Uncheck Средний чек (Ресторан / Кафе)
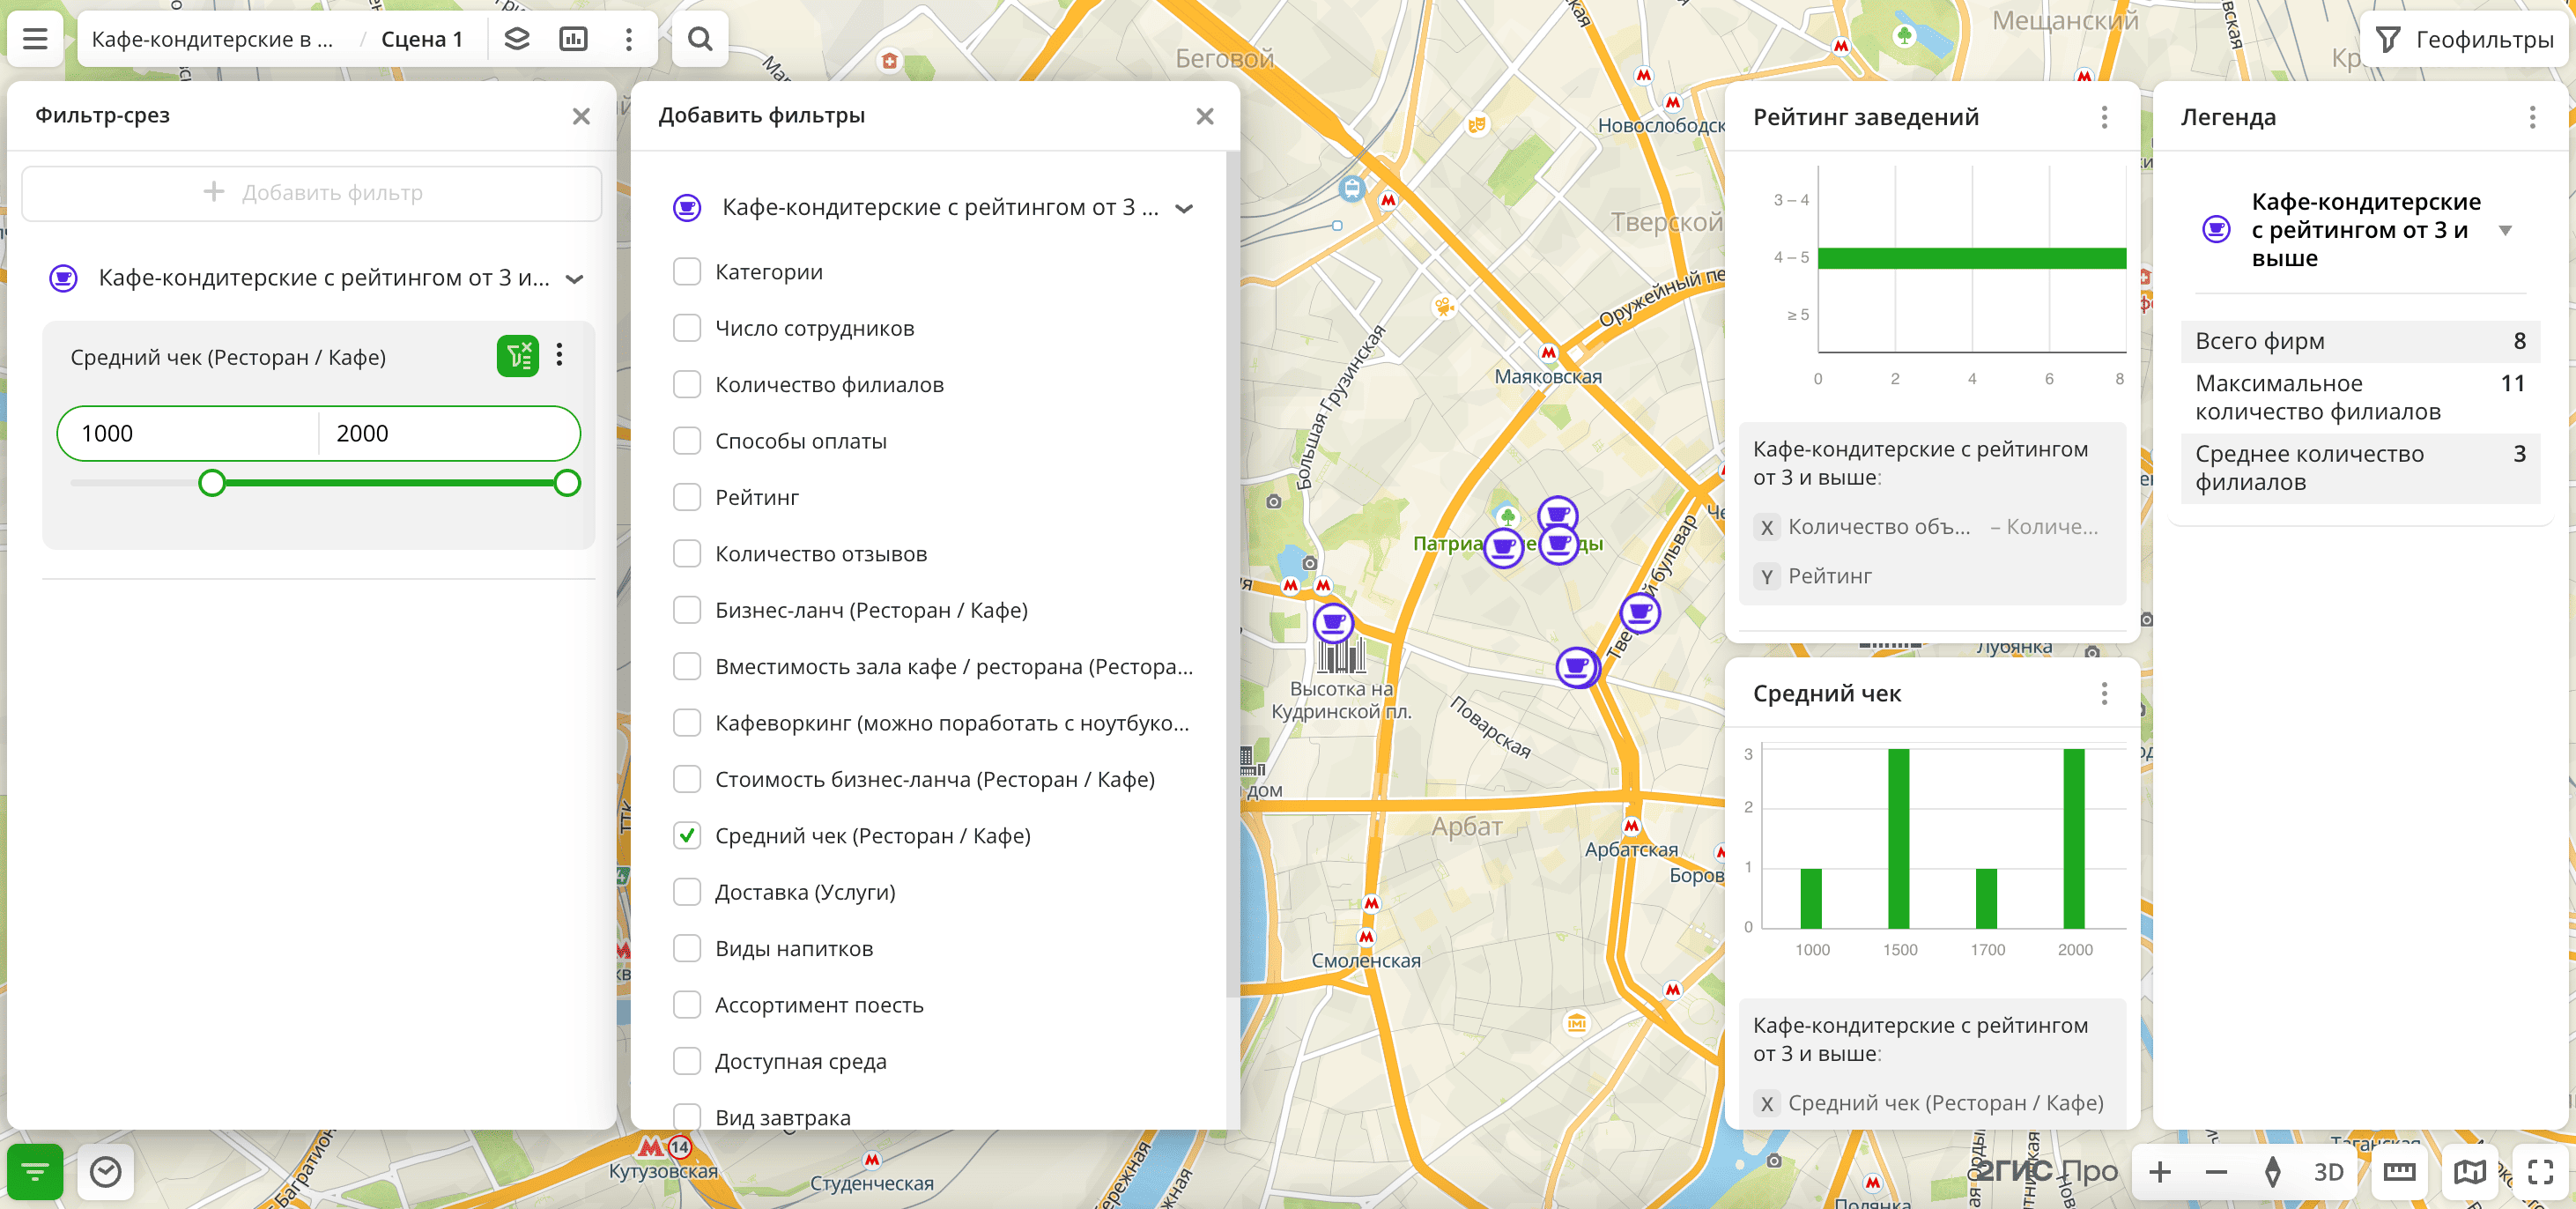This screenshot has height=1209, width=2576. (687, 835)
